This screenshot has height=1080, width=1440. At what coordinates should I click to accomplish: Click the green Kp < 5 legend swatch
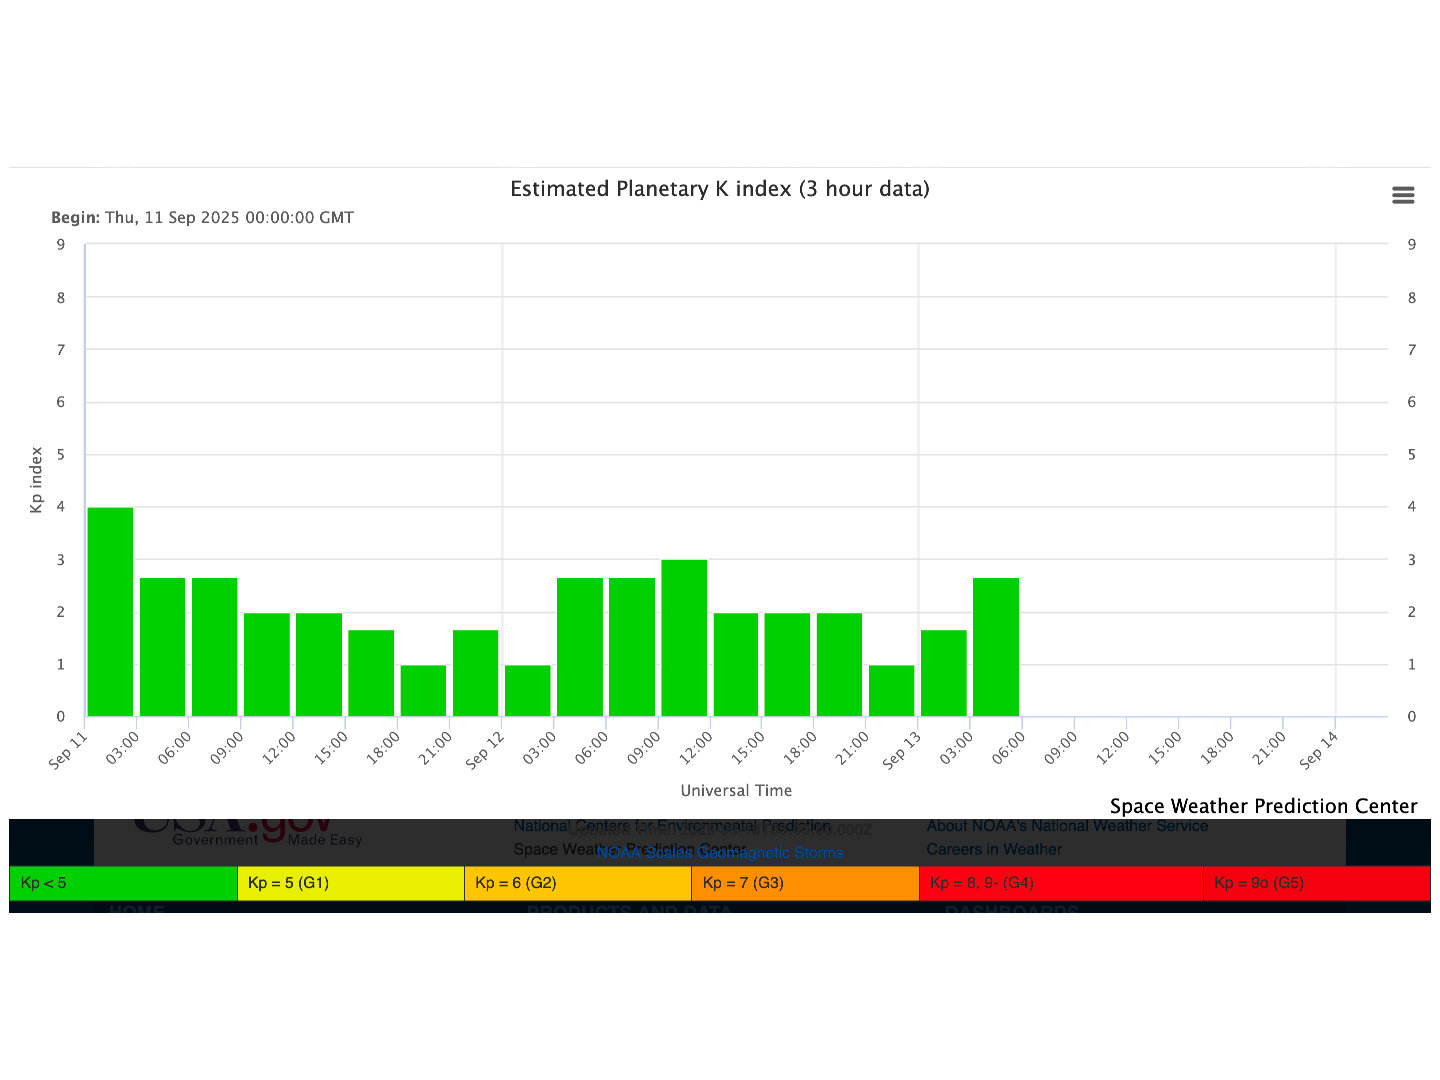click(x=123, y=883)
